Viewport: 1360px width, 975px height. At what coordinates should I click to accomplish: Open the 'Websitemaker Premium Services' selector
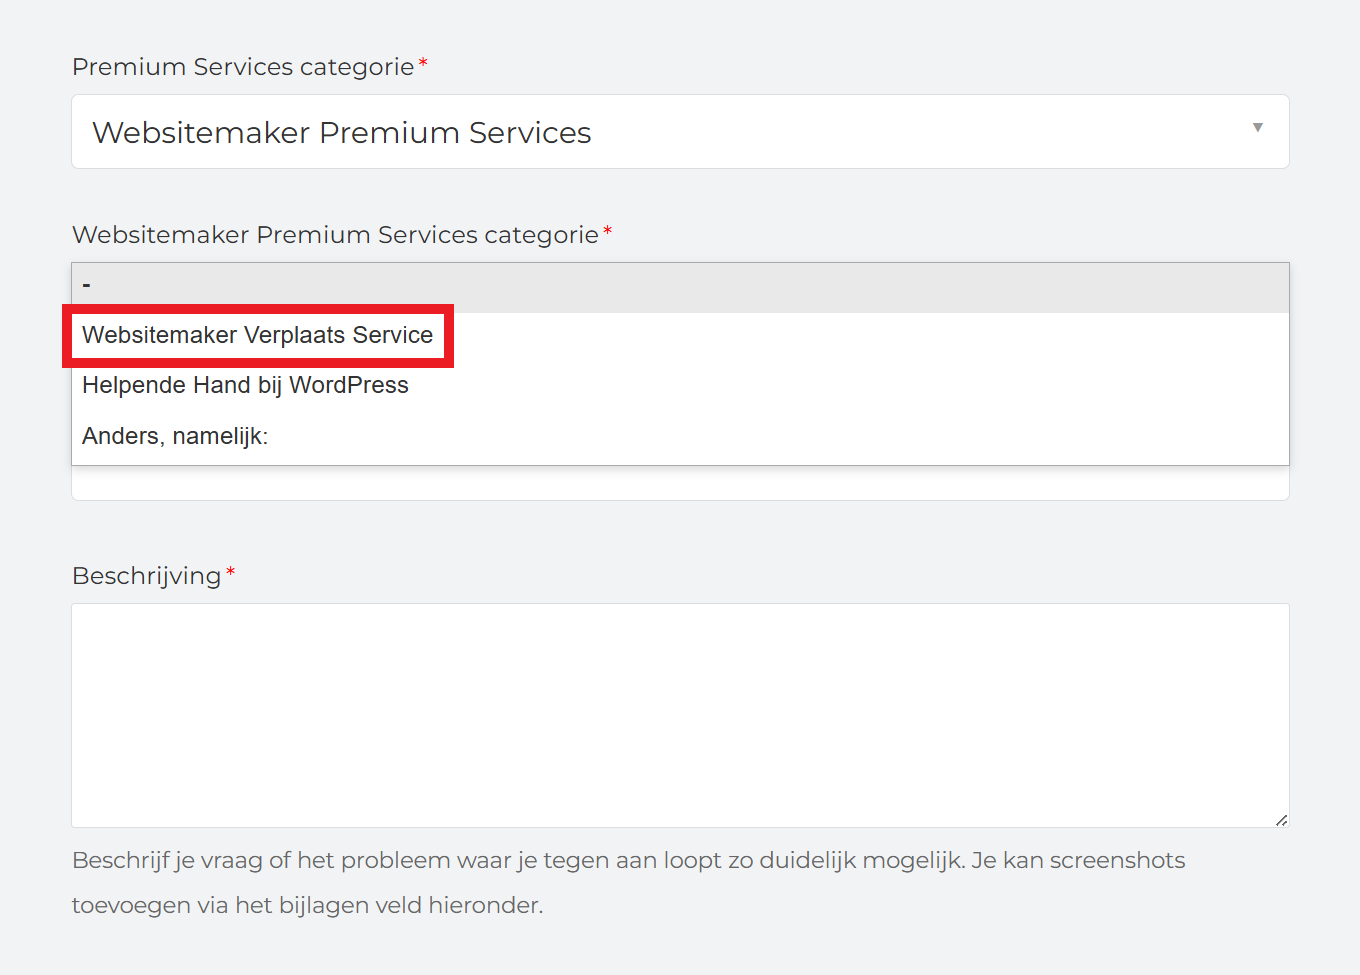(x=680, y=131)
